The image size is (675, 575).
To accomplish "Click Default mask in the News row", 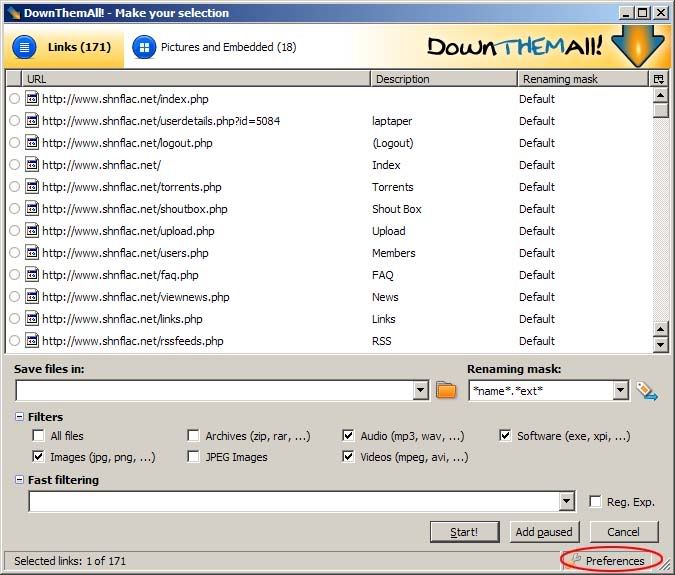I will pyautogui.click(x=536, y=297).
